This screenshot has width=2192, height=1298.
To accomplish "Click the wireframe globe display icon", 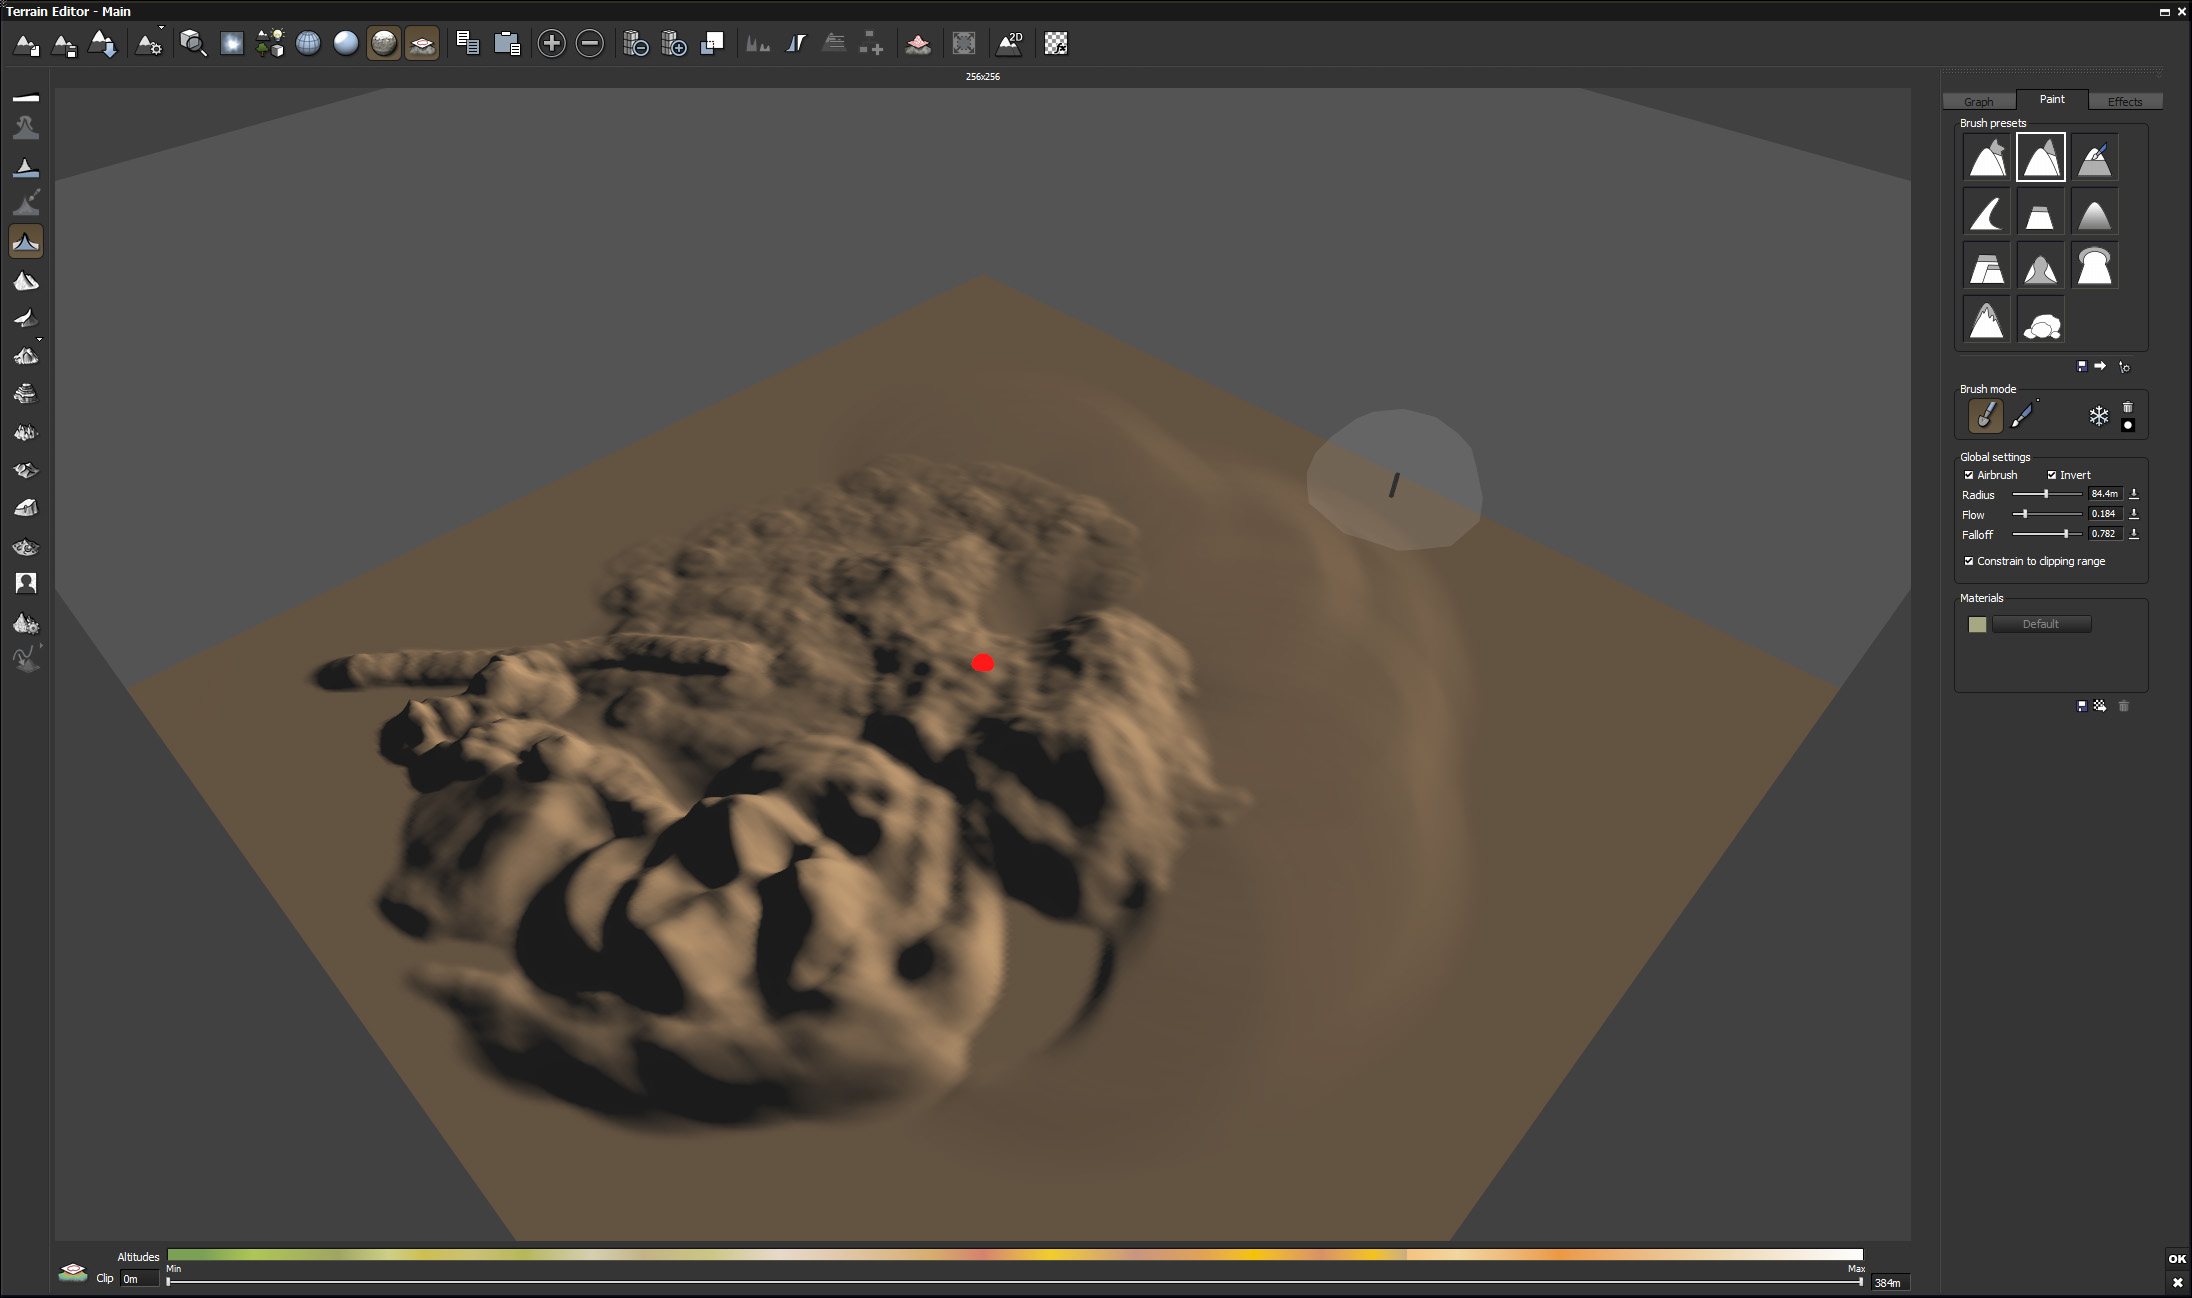I will click(308, 43).
